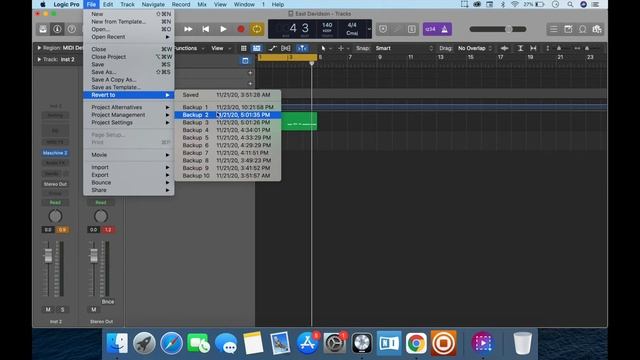The height and width of the screenshot is (360, 640).
Task: Click the yellow cycle range in ruler
Action: (x=287, y=57)
